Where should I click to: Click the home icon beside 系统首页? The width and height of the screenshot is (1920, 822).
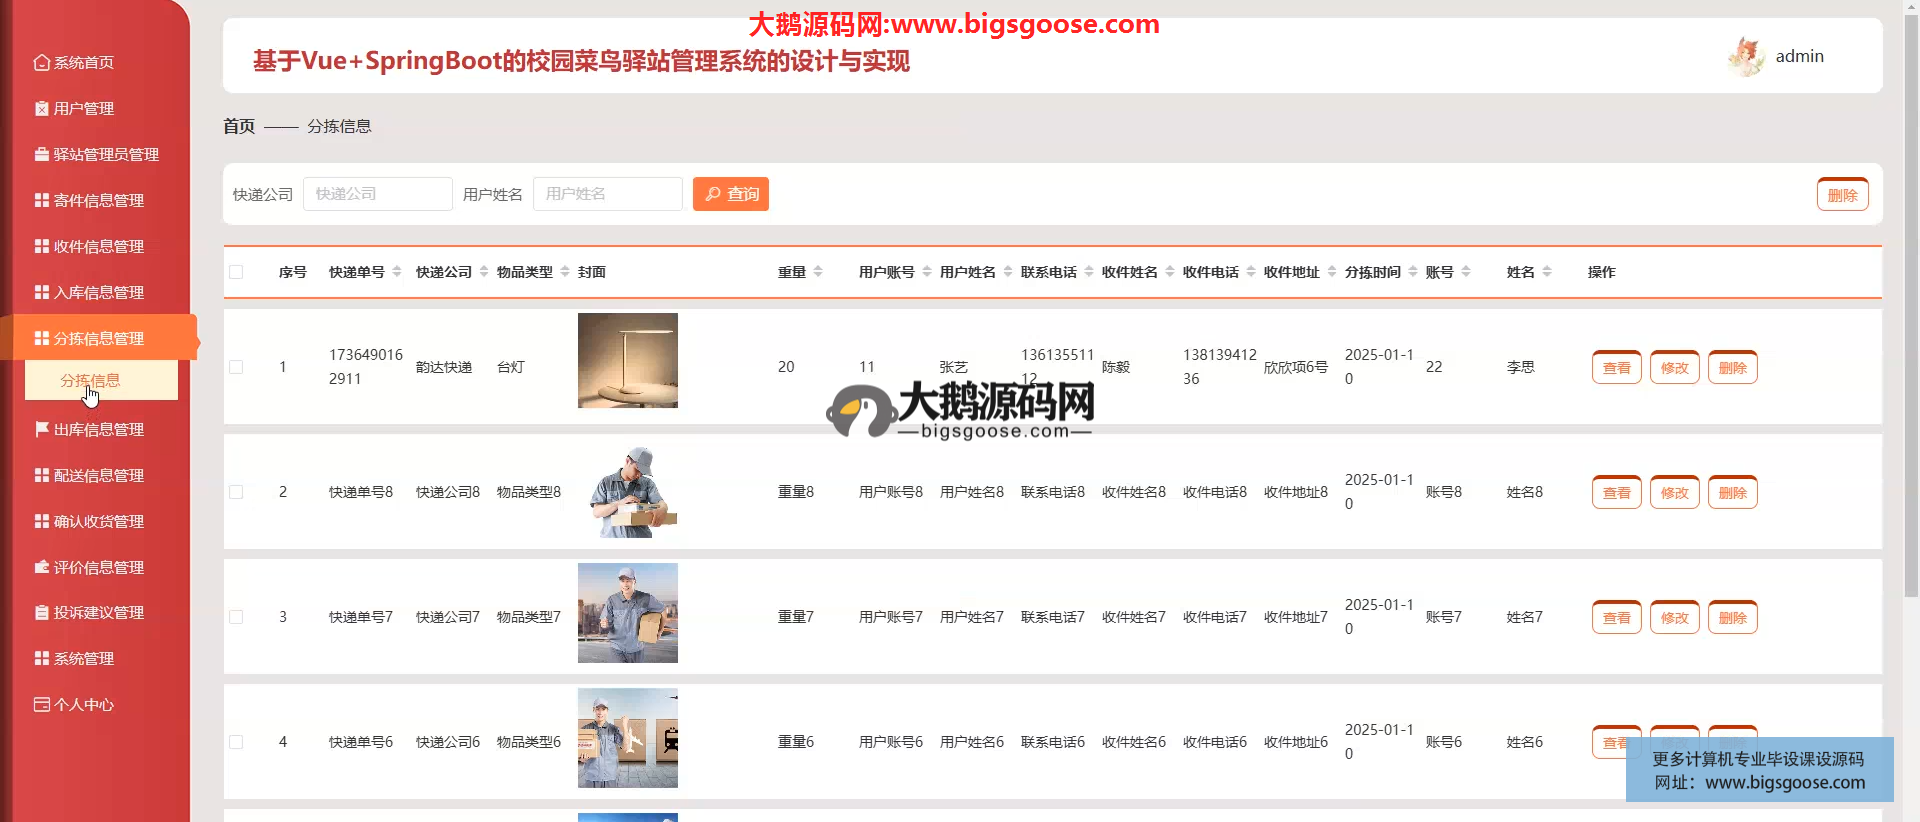(x=41, y=63)
